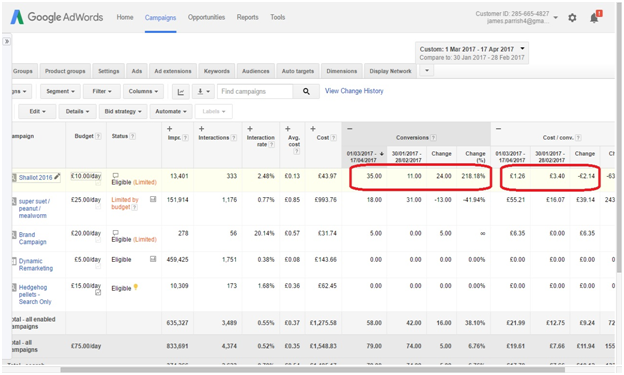Switch to the Auto targets tab

[298, 71]
